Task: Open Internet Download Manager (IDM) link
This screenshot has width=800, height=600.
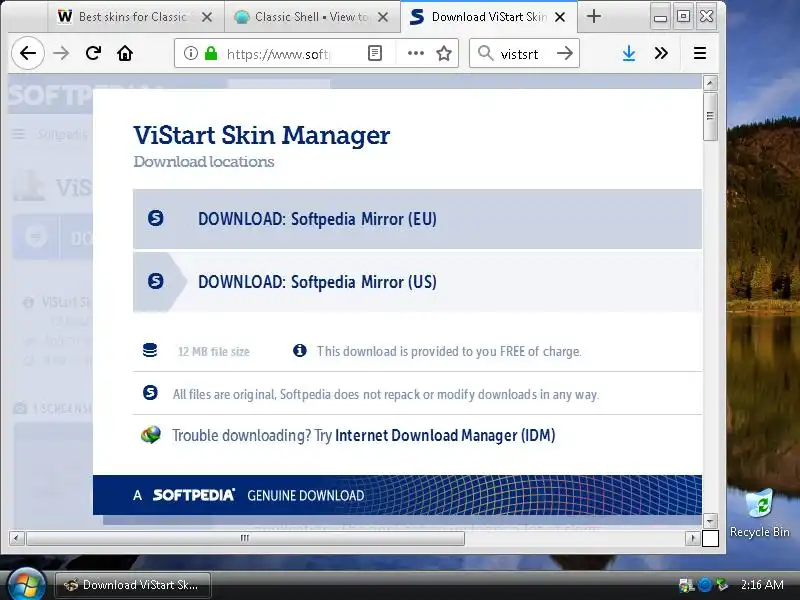Action: (445, 435)
